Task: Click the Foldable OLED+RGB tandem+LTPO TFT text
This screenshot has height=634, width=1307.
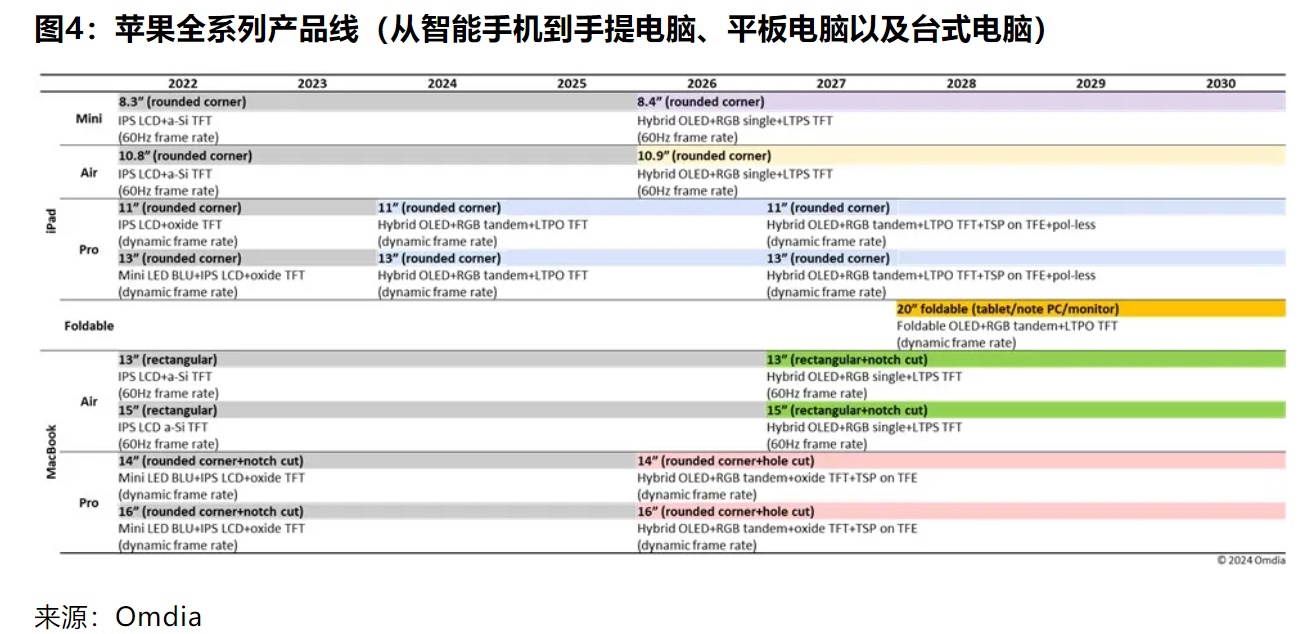Action: pos(1007,326)
